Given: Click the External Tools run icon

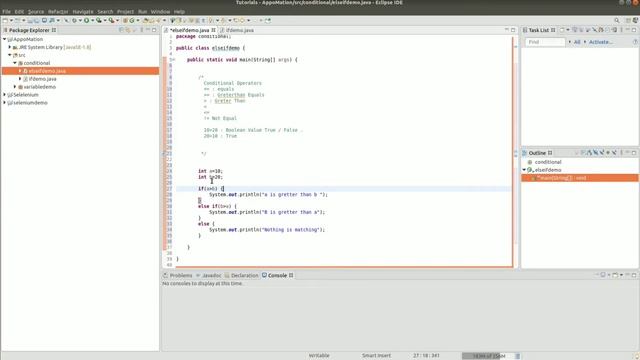Looking at the screenshot, I should pyautogui.click(x=111, y=20).
